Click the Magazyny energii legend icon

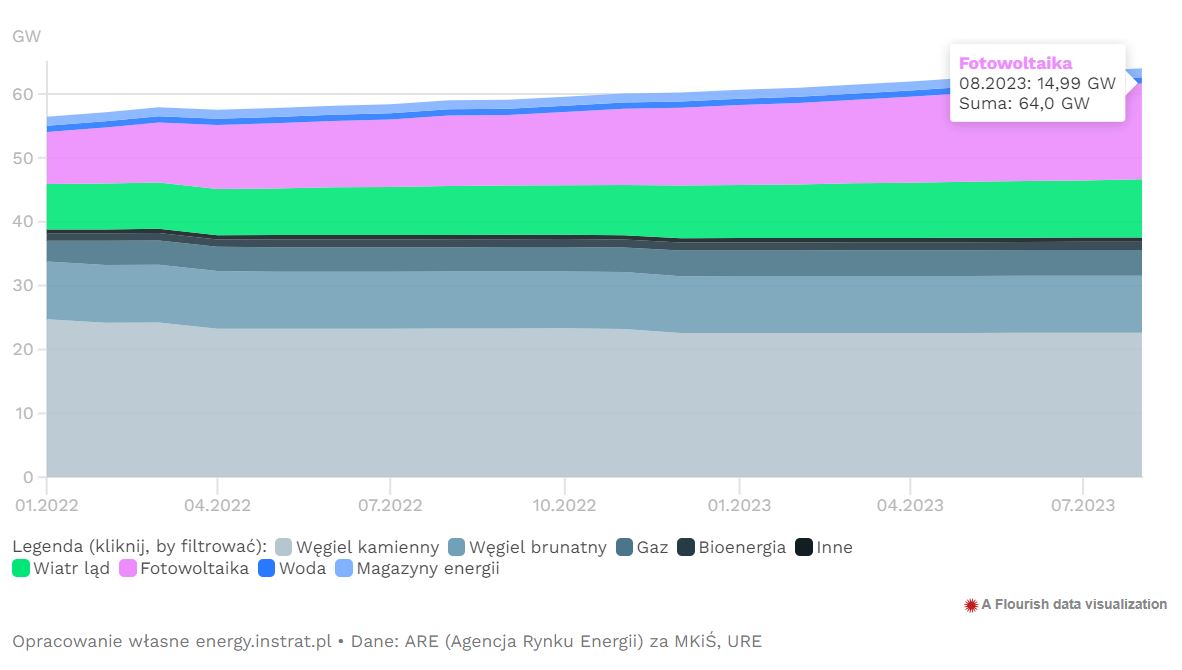pyautogui.click(x=343, y=569)
